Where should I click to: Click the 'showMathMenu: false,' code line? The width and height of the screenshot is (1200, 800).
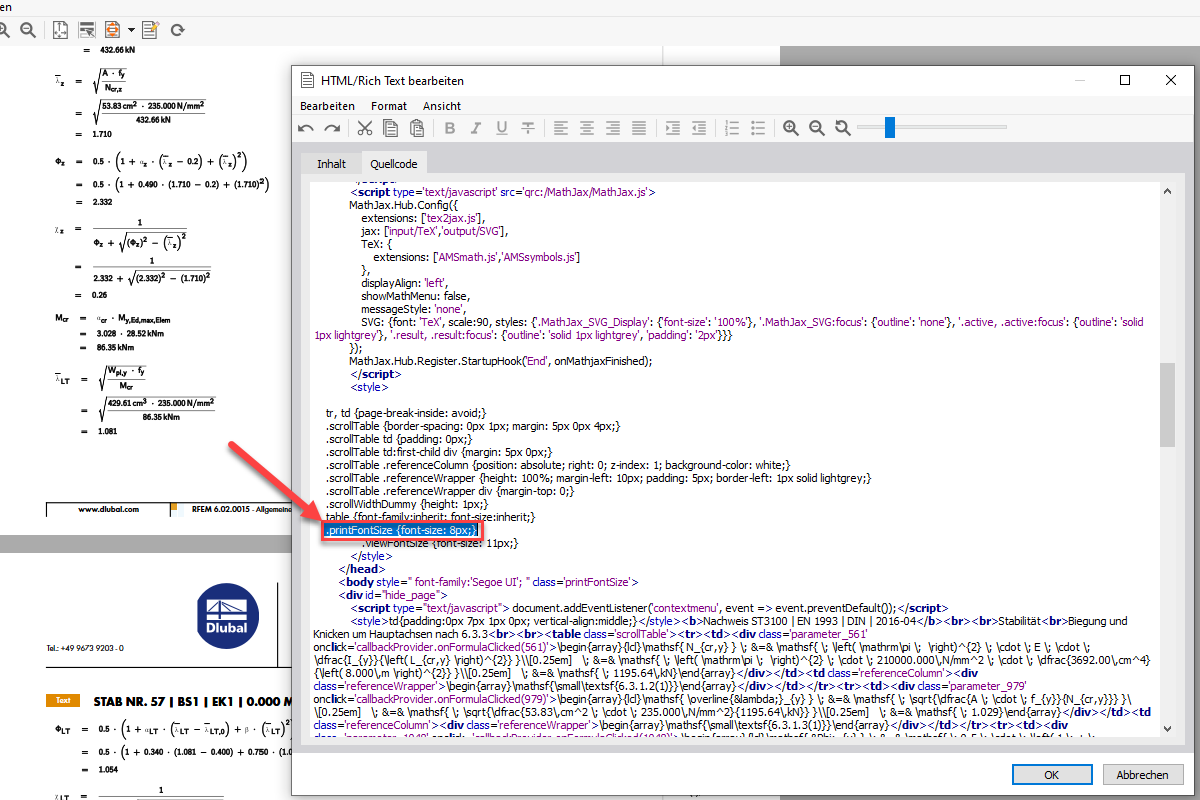click(x=415, y=296)
